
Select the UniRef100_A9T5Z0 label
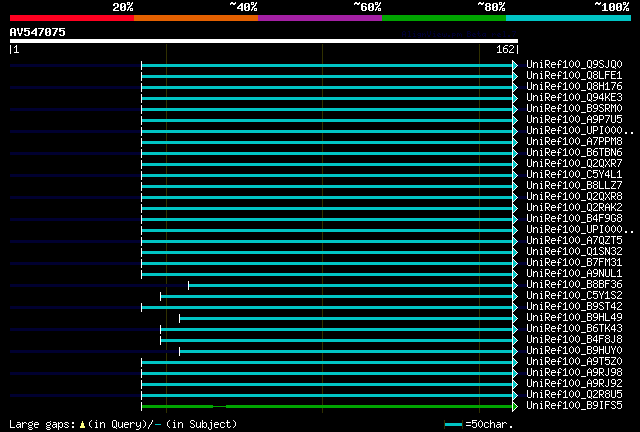(574, 362)
